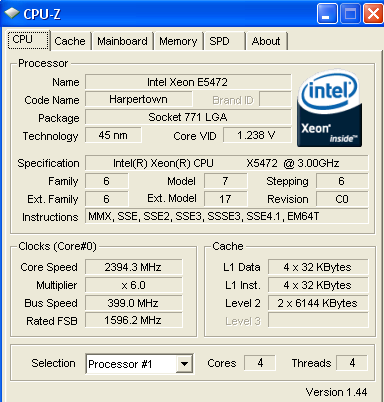Open the Mainboard tab
This screenshot has width=384, height=402.
122,41
